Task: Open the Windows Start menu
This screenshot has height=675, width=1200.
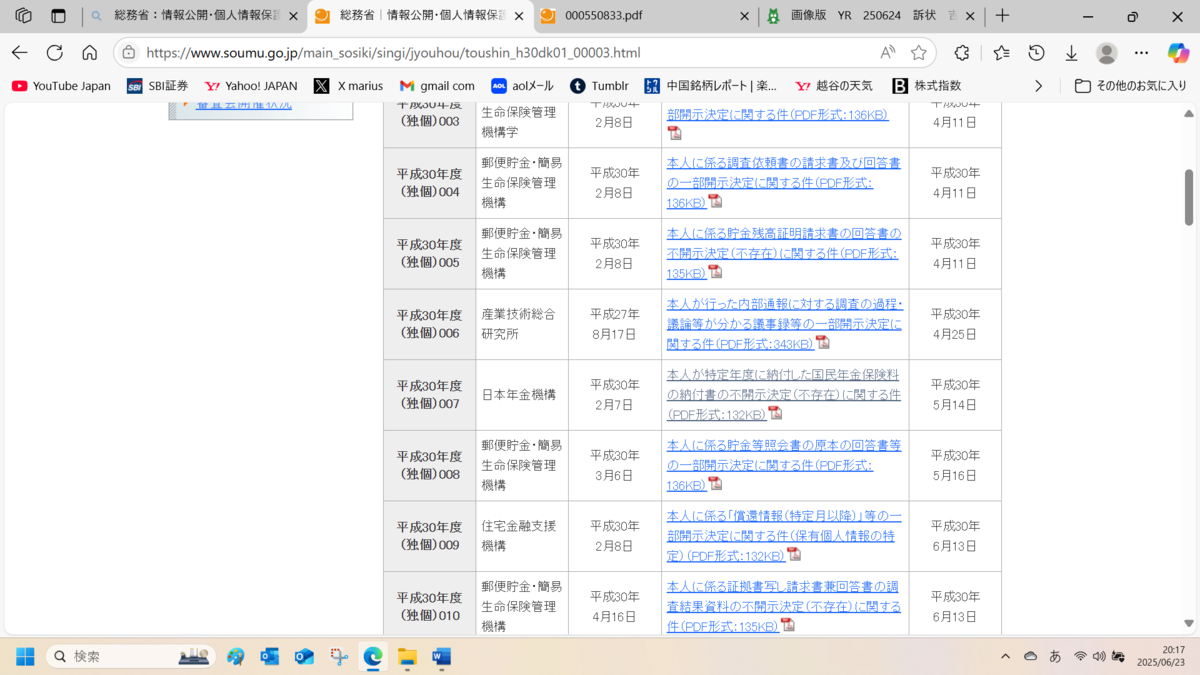Action: click(x=25, y=656)
